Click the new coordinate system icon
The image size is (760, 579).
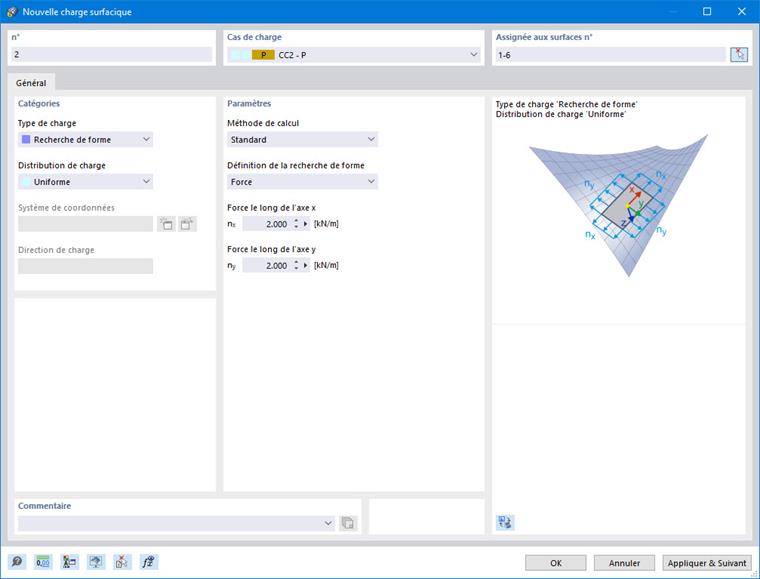(166, 224)
